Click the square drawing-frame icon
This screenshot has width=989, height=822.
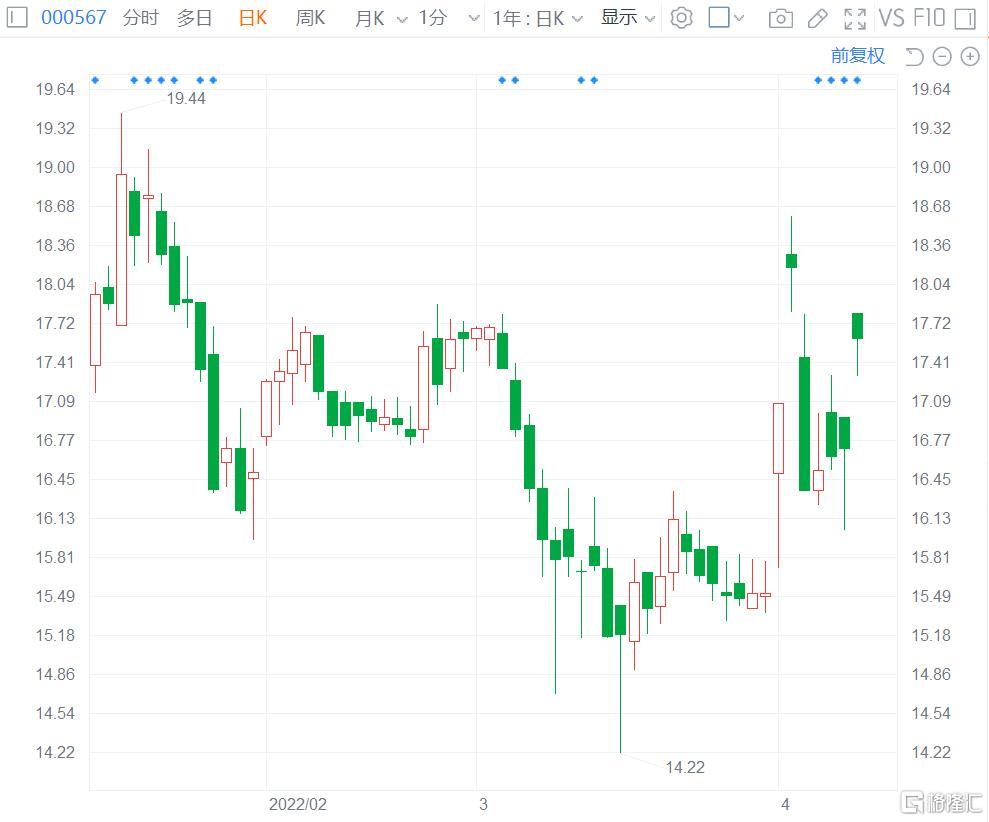(x=718, y=18)
